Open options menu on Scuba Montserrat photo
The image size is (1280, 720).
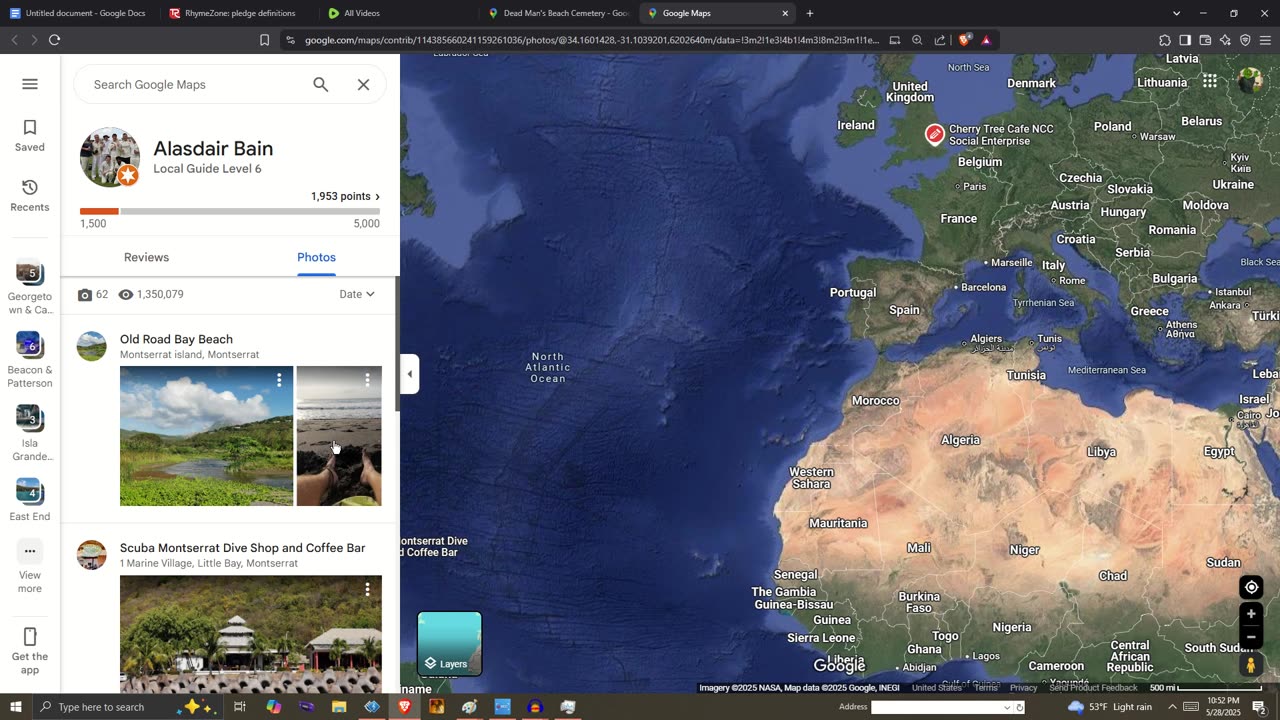click(367, 590)
